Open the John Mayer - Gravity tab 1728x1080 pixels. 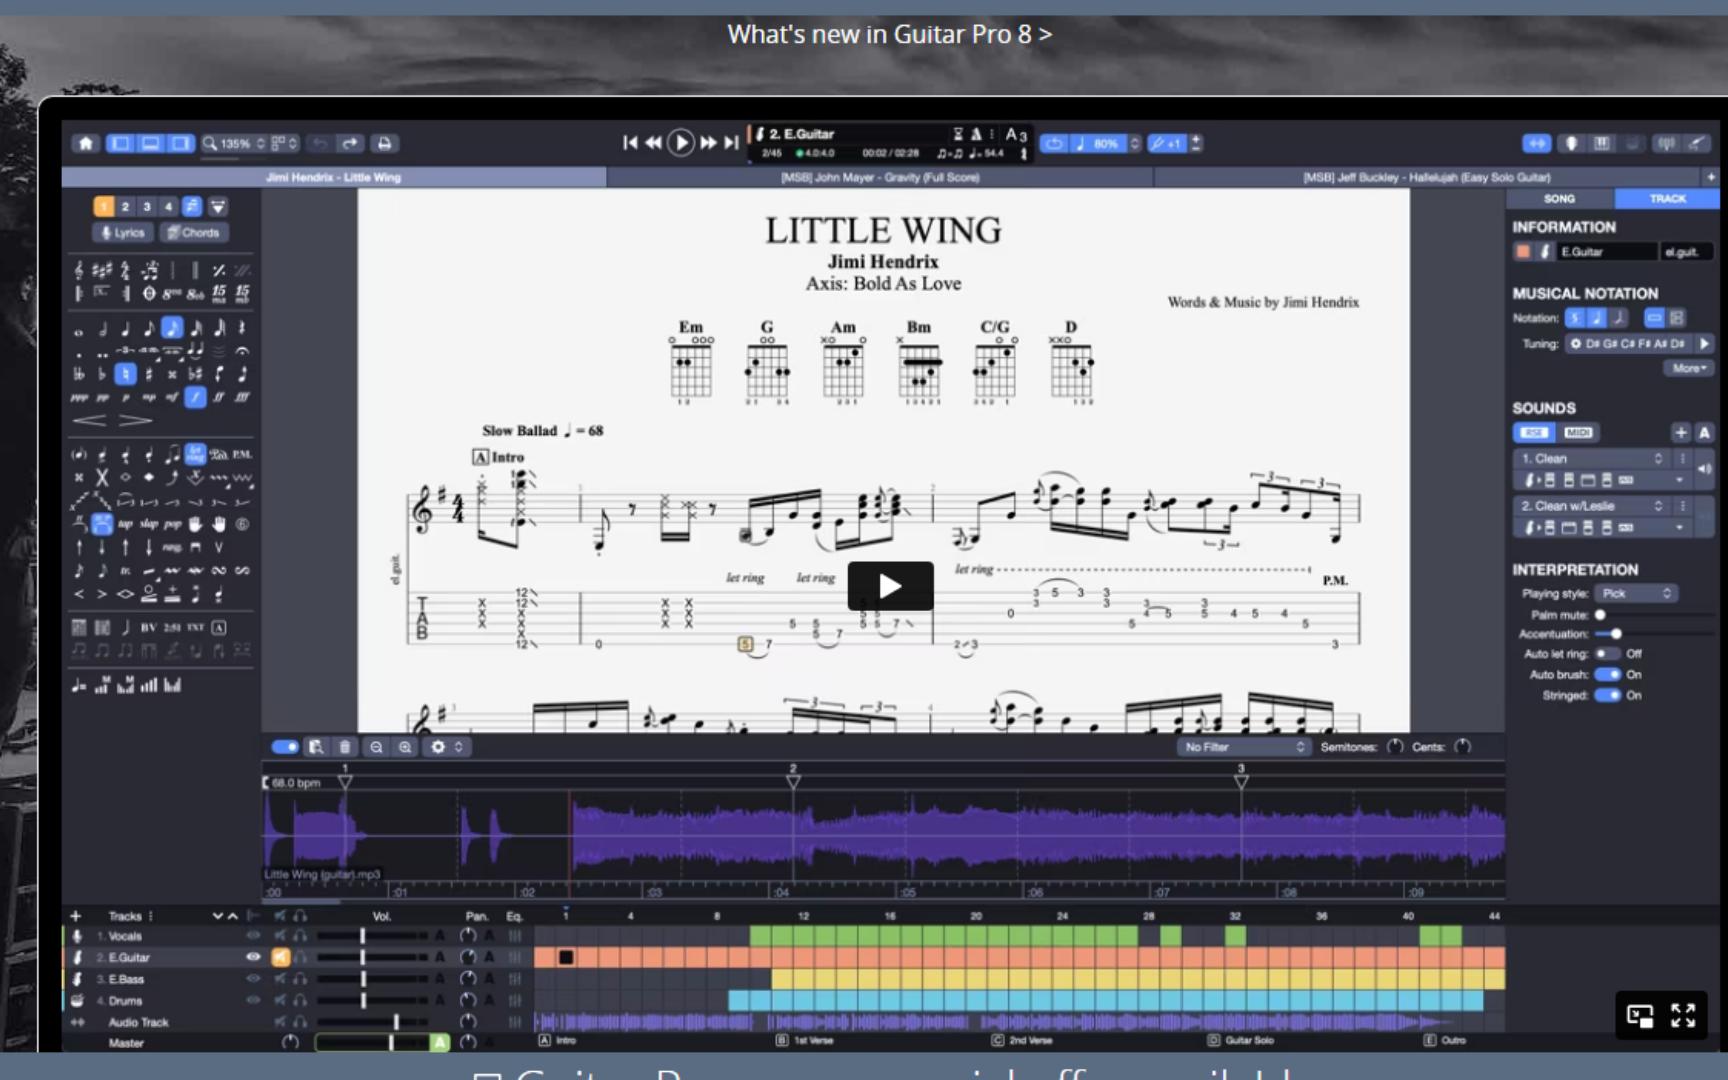pyautogui.click(x=880, y=177)
